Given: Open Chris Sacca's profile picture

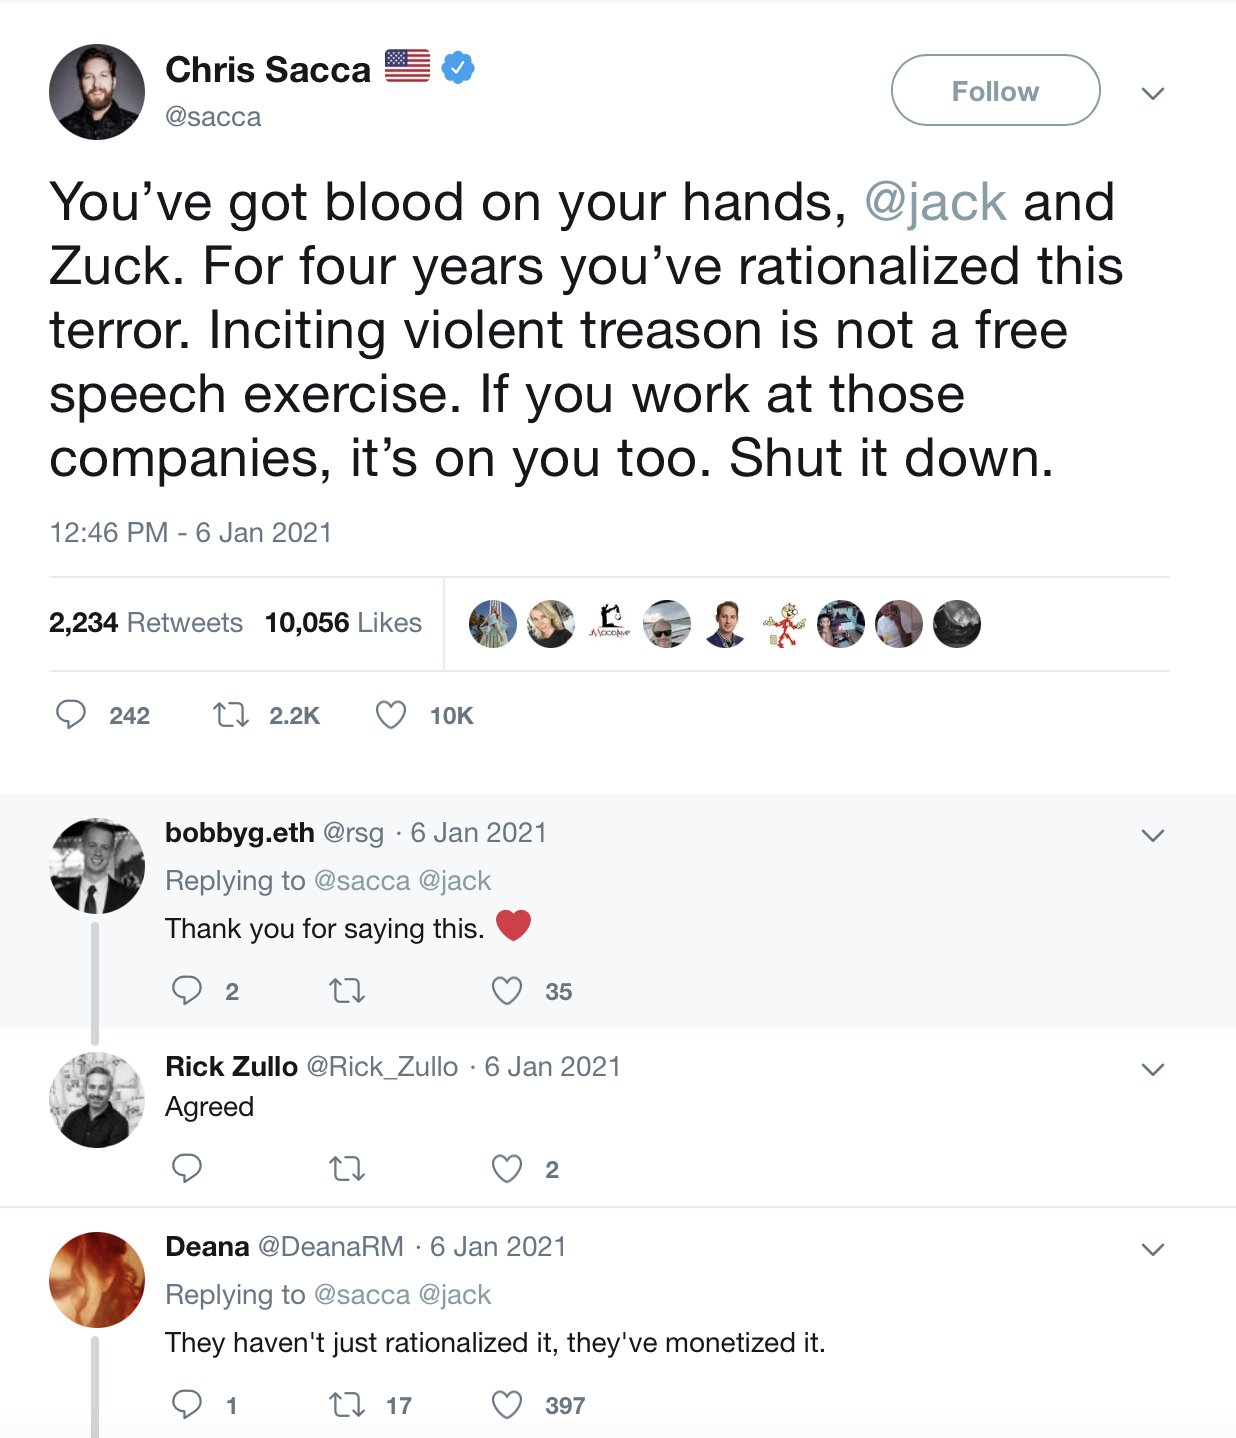Looking at the screenshot, I should [97, 92].
